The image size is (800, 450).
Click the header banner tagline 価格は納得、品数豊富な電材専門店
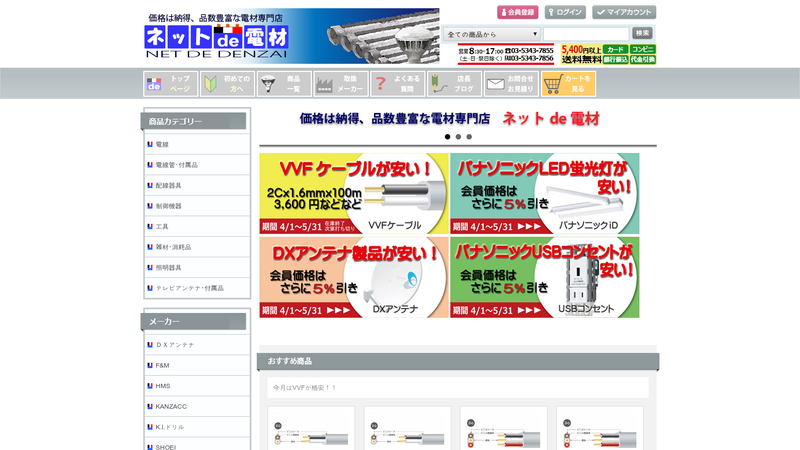215,18
